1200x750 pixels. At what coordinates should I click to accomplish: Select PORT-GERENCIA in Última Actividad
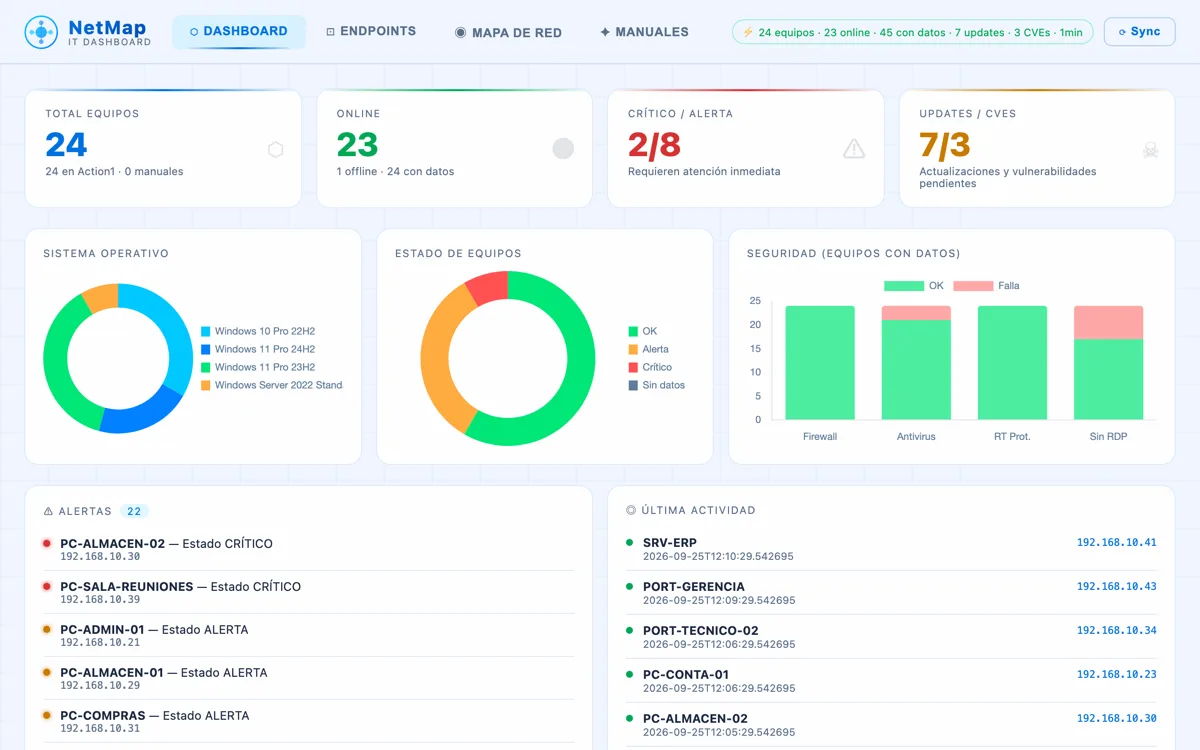coord(891,593)
